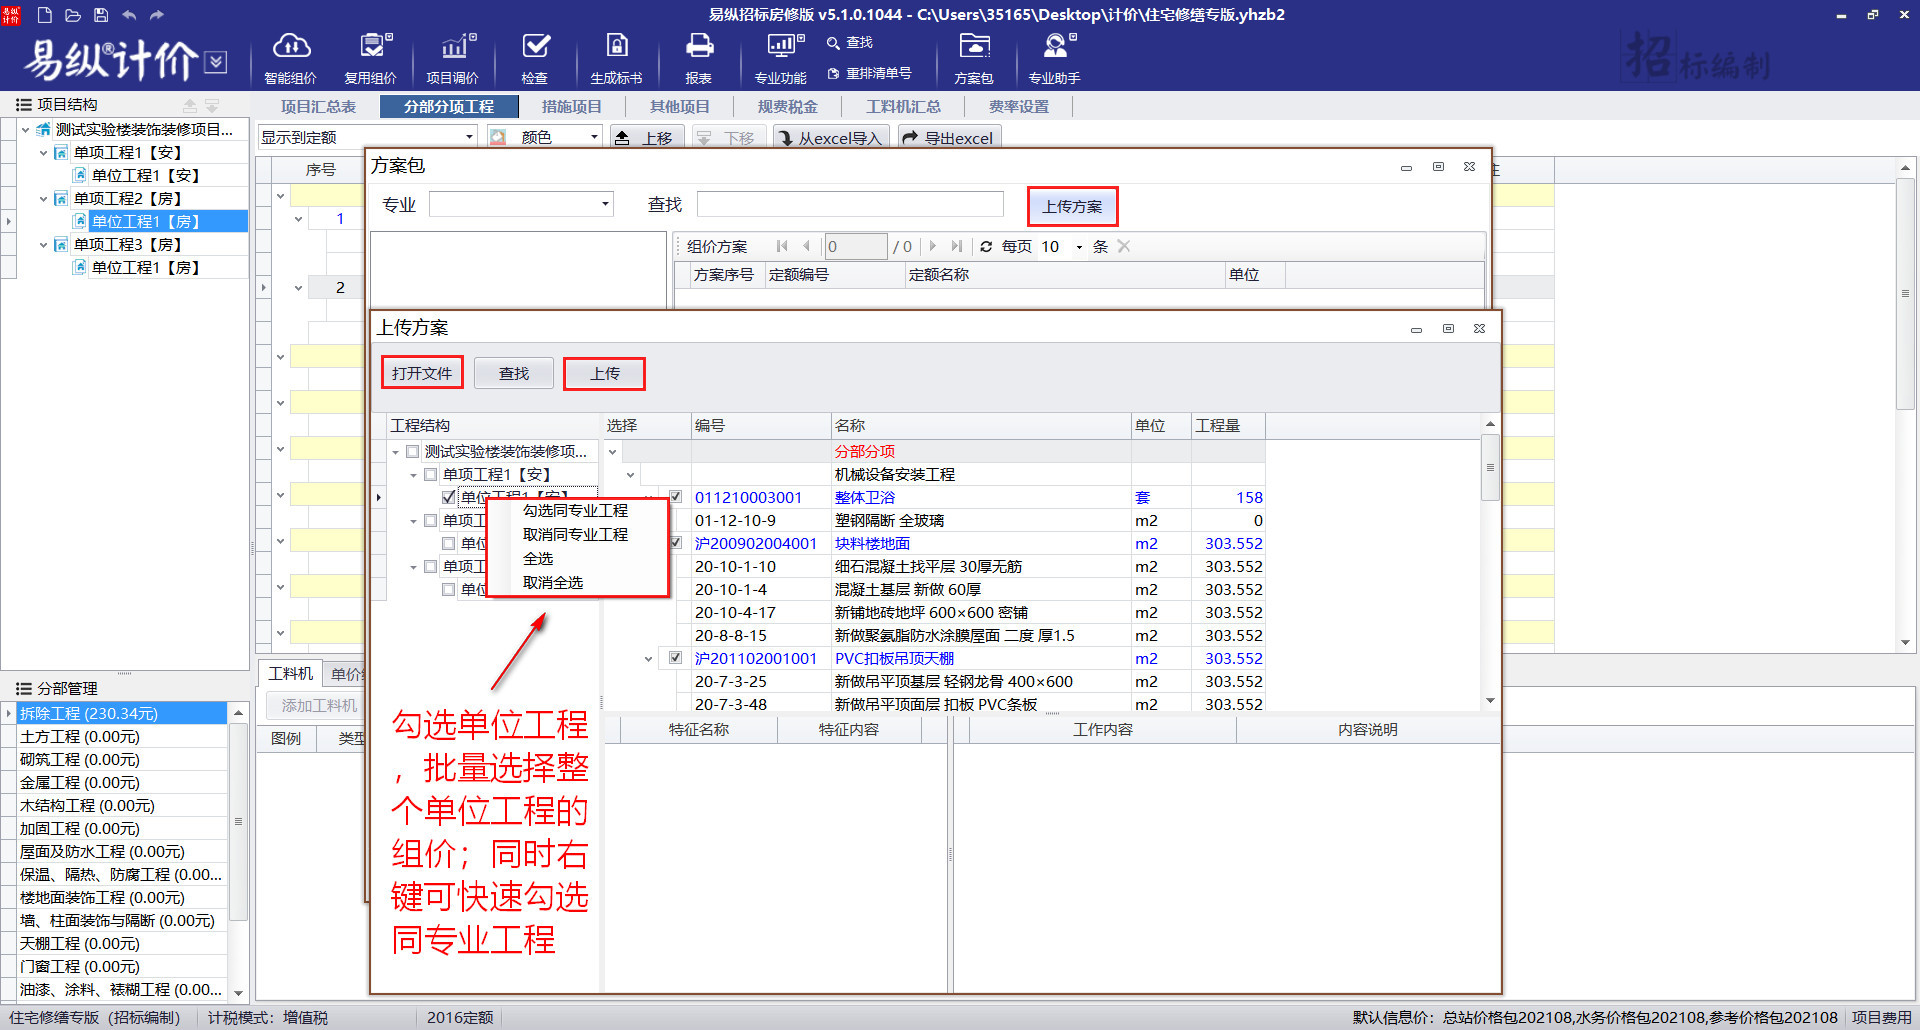Open 项目调价 tool
Image resolution: width=1920 pixels, height=1030 pixels.
pyautogui.click(x=453, y=58)
